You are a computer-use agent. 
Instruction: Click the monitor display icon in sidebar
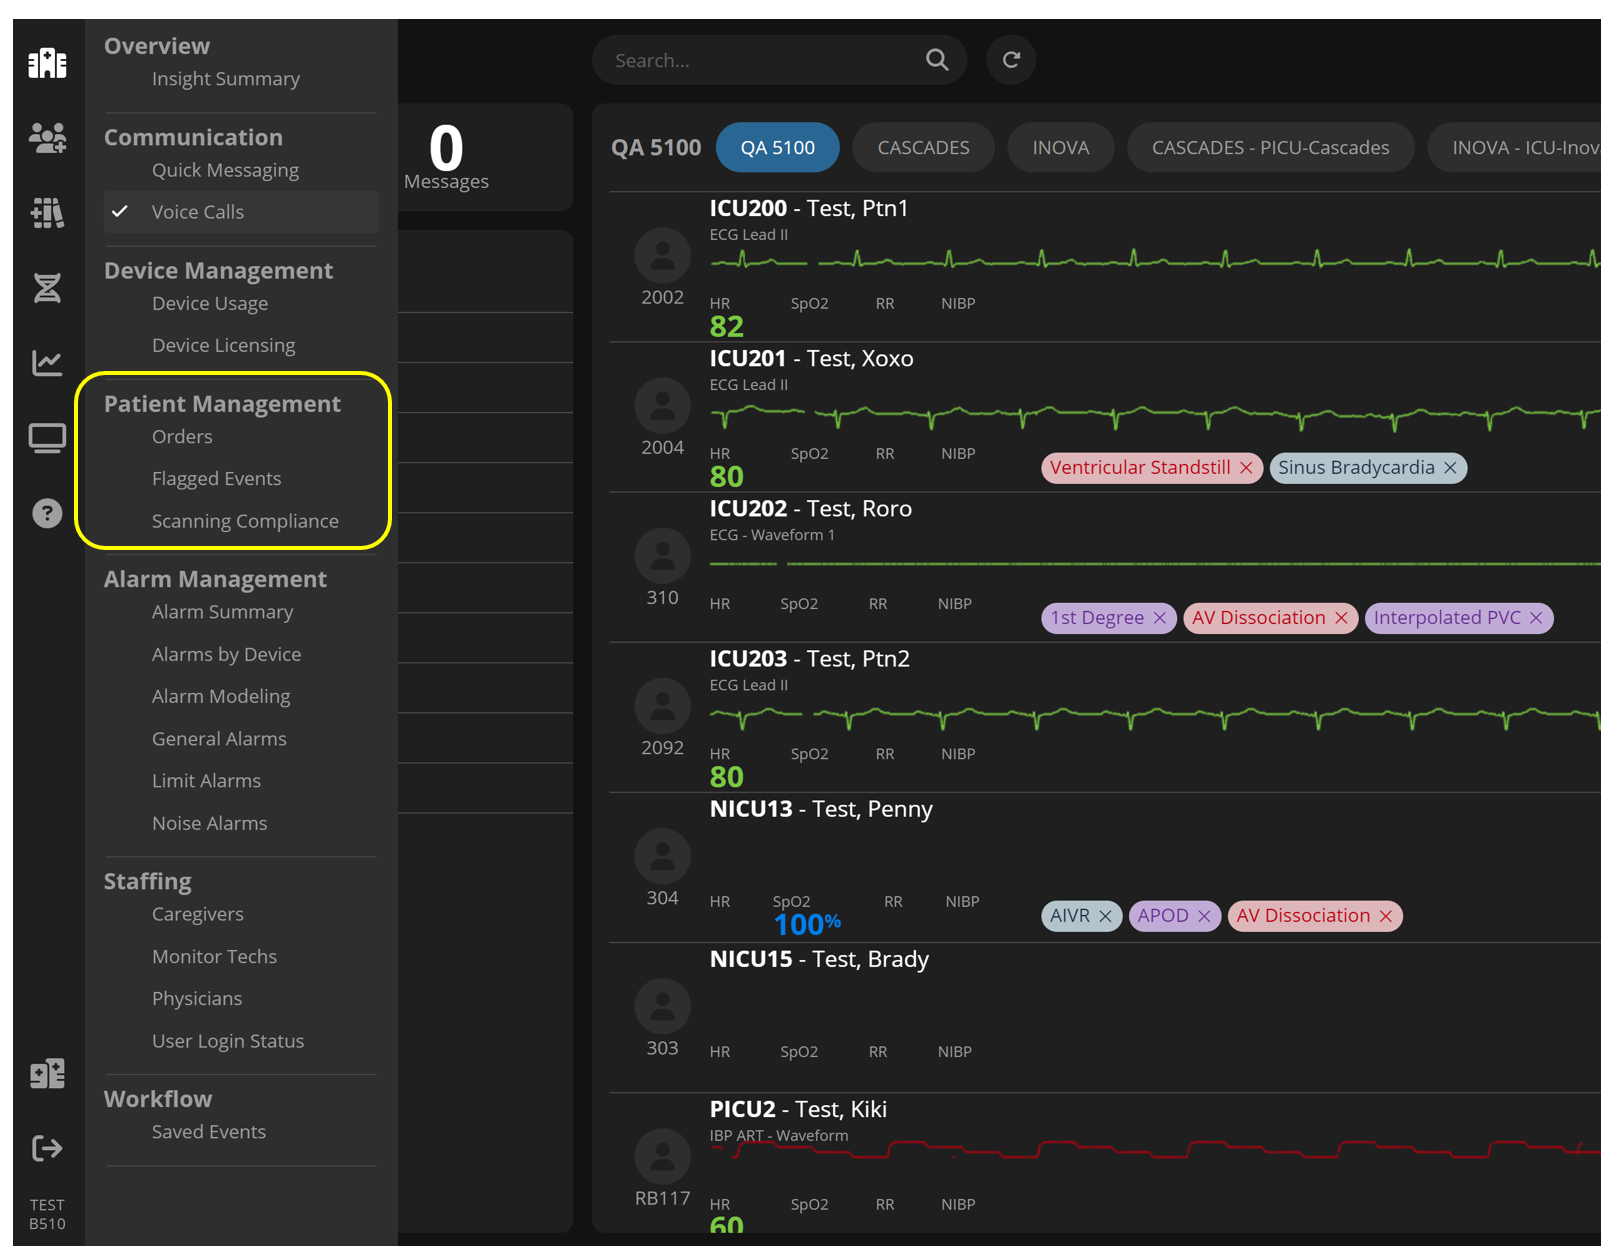pos(47,438)
